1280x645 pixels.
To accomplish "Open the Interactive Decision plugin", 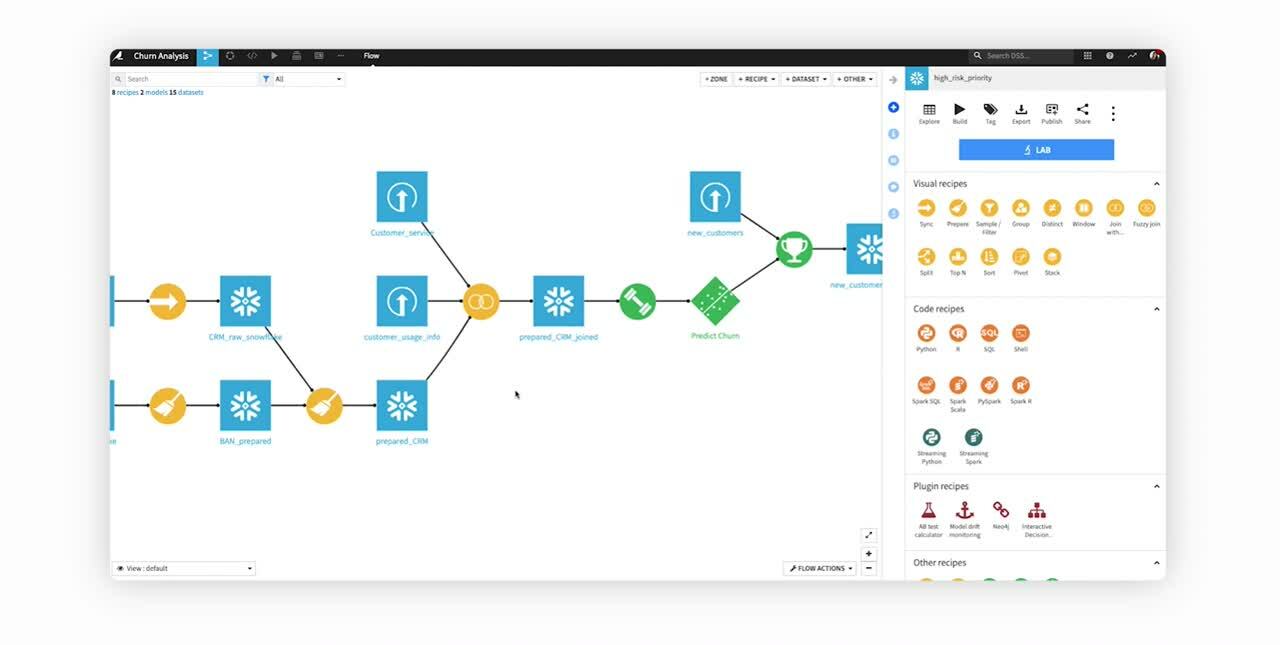I will pyautogui.click(x=1037, y=510).
